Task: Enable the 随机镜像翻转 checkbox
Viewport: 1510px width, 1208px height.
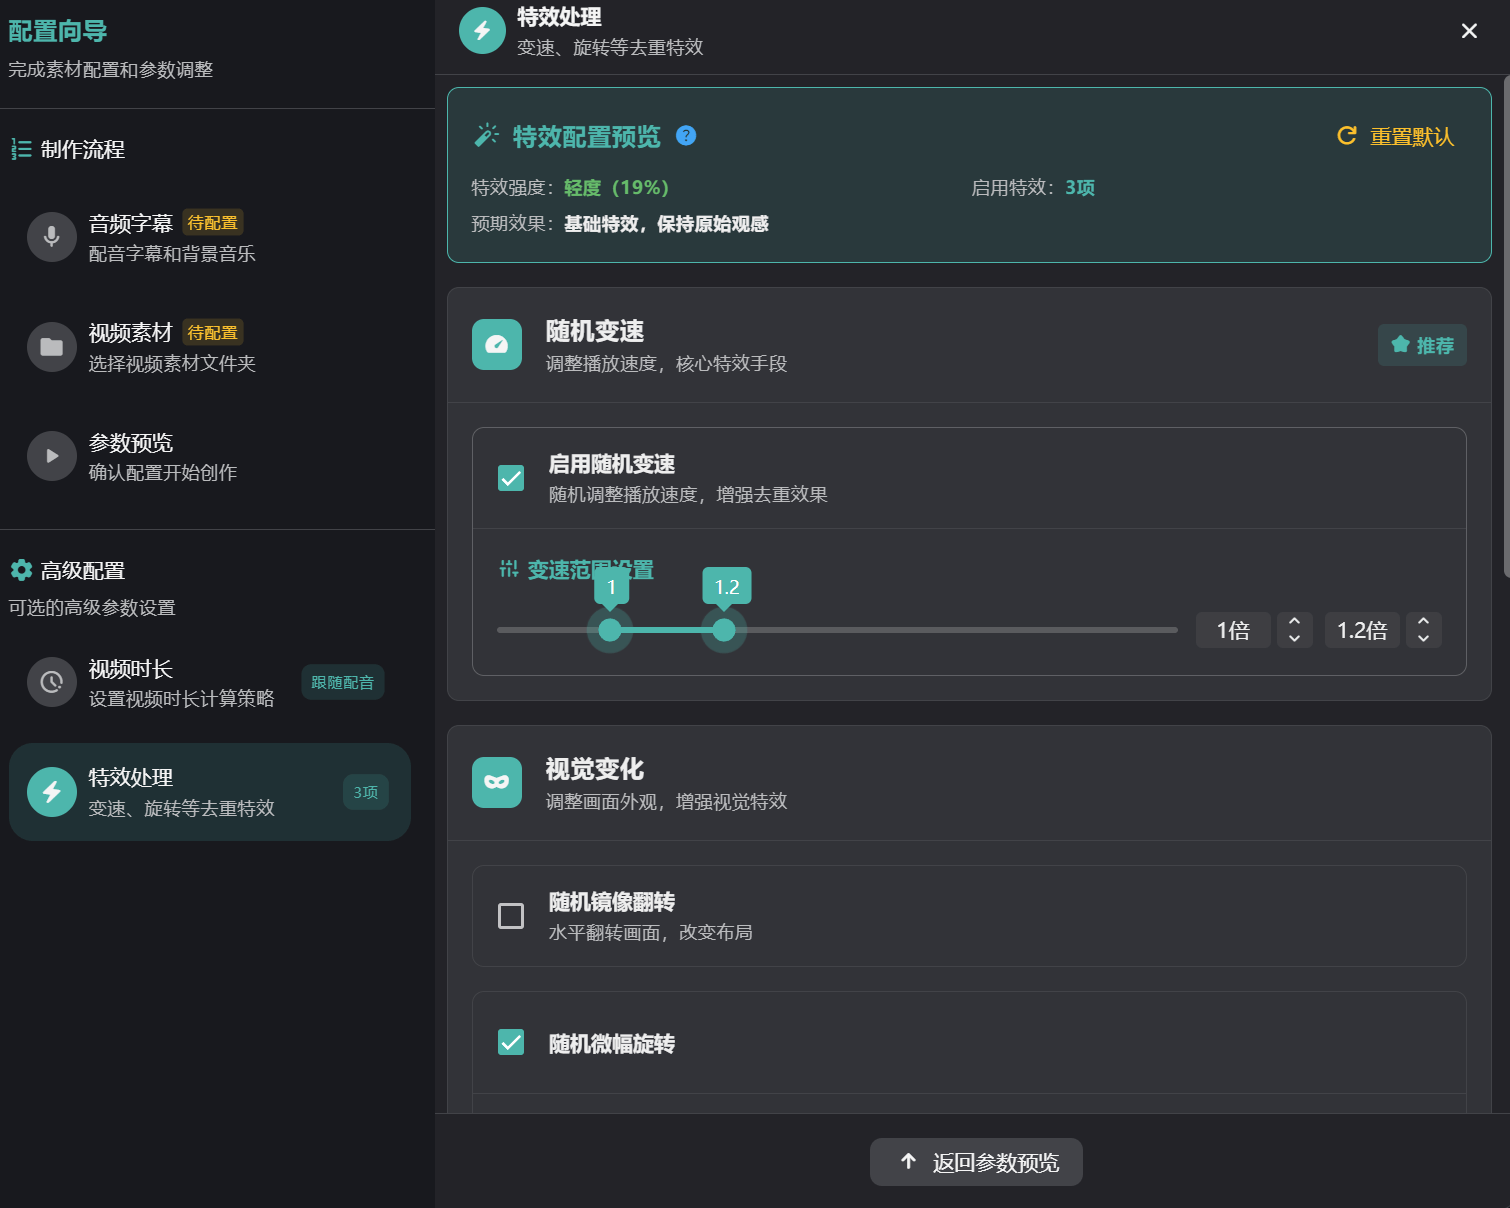Action: (511, 916)
